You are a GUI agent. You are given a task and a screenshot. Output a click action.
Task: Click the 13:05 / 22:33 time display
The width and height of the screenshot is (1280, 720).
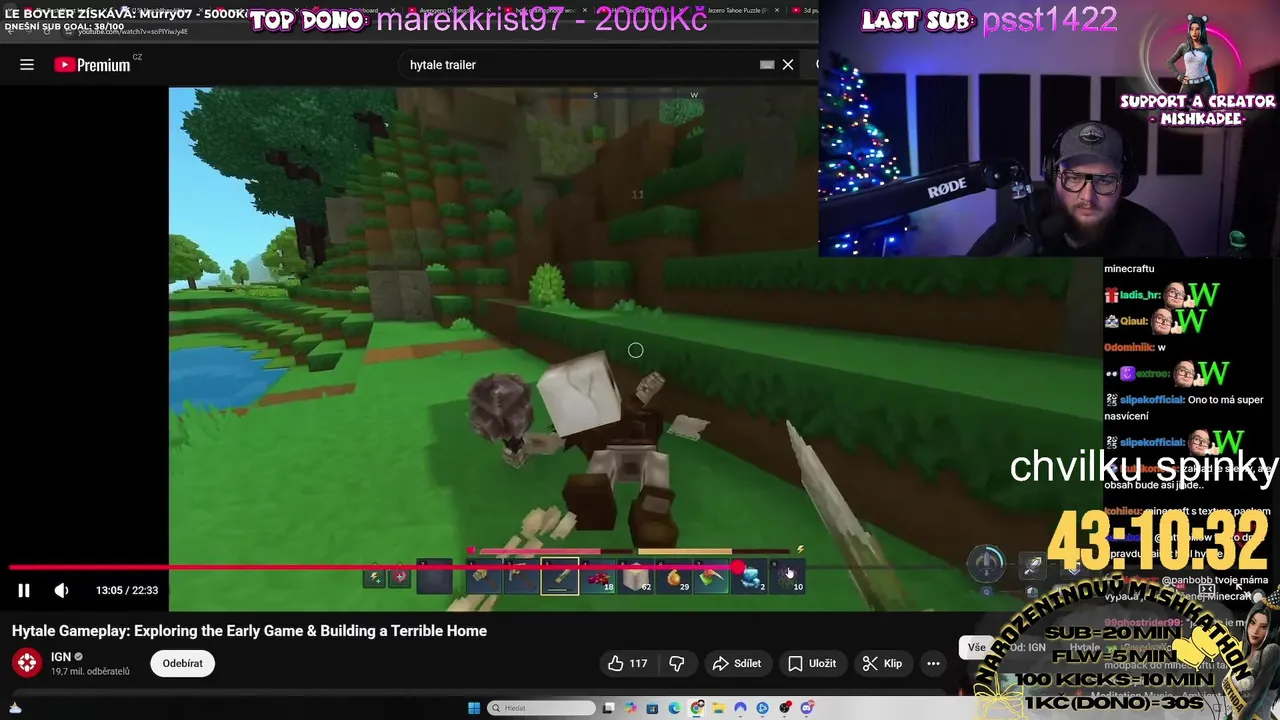pos(127,590)
